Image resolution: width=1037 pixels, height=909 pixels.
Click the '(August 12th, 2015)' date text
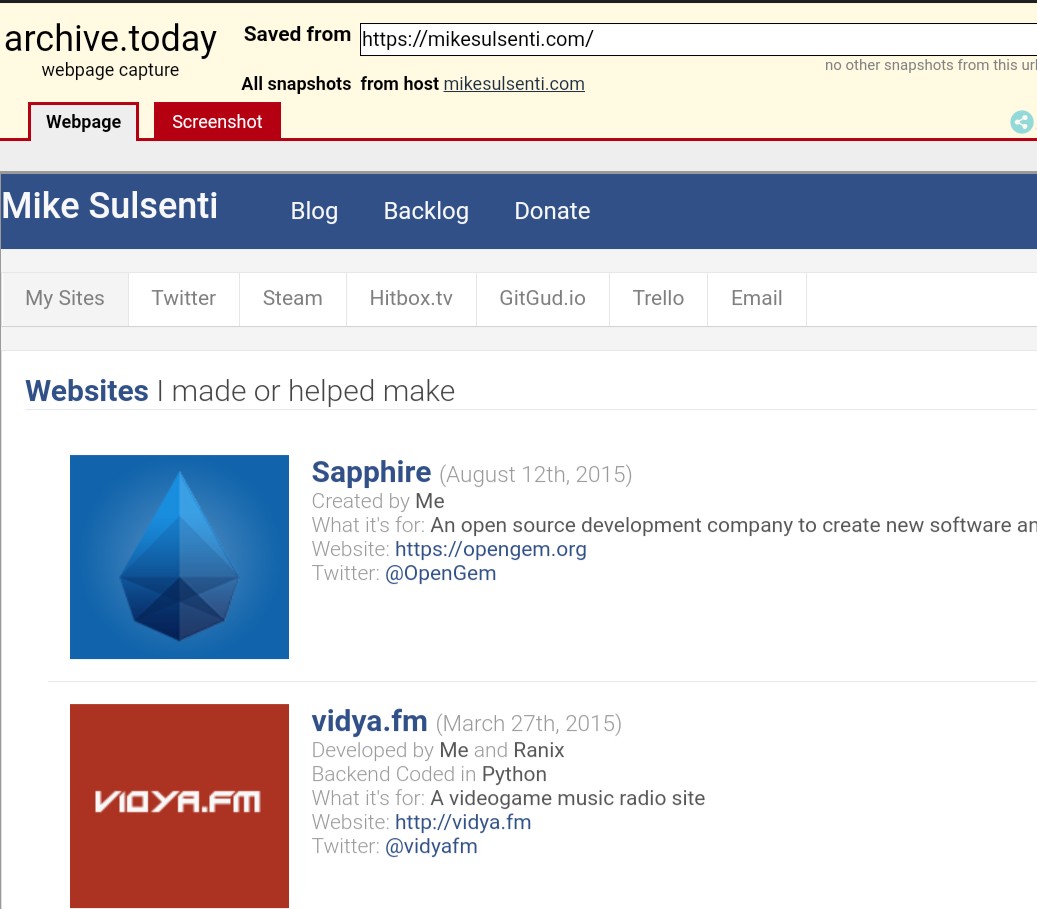point(535,474)
